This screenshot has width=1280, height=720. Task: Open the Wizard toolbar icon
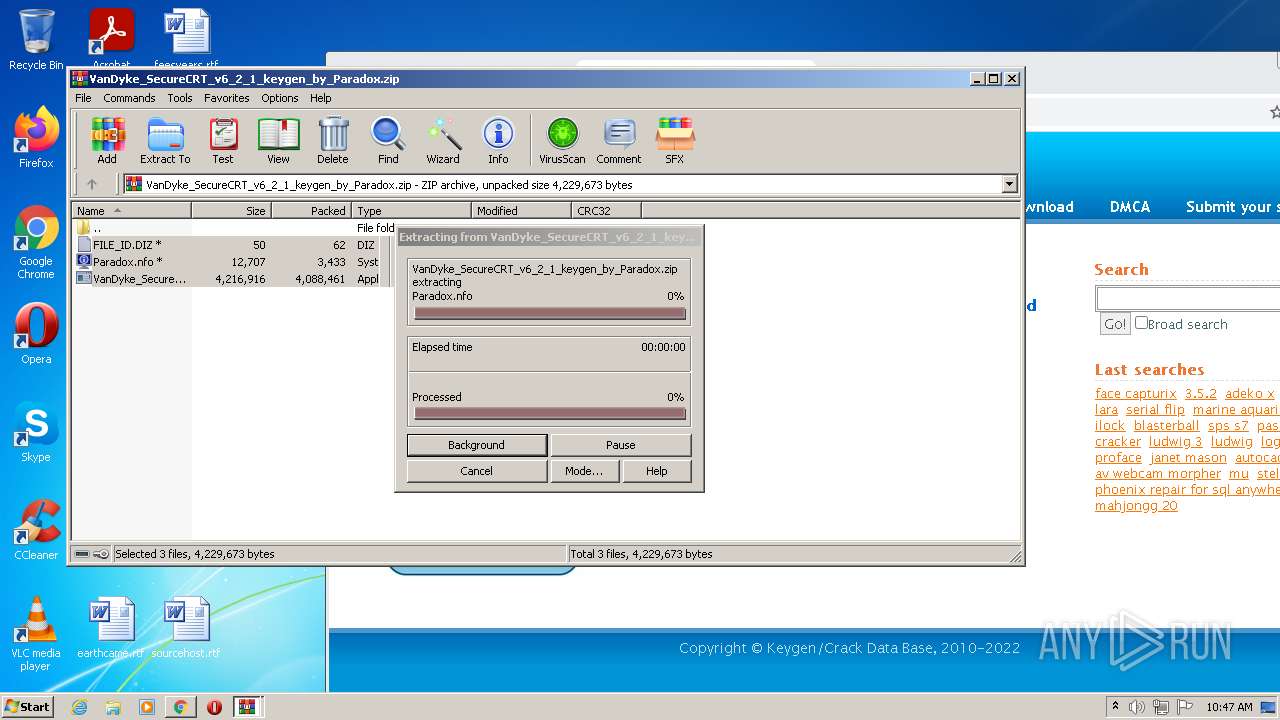coord(443,140)
